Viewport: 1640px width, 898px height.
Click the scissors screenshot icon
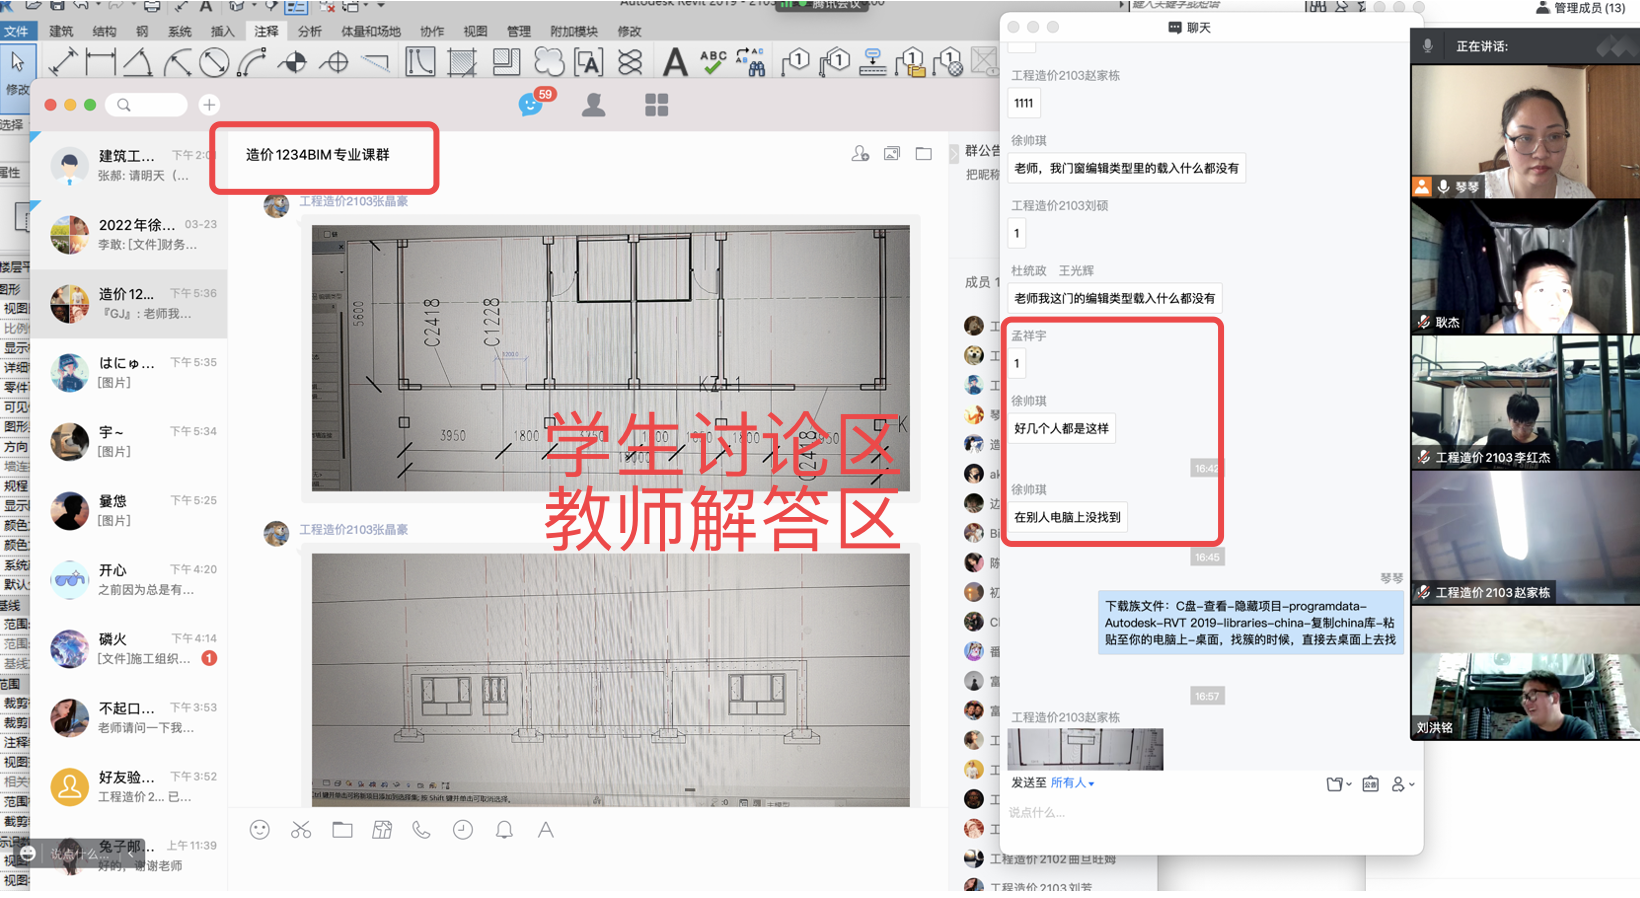pyautogui.click(x=301, y=830)
